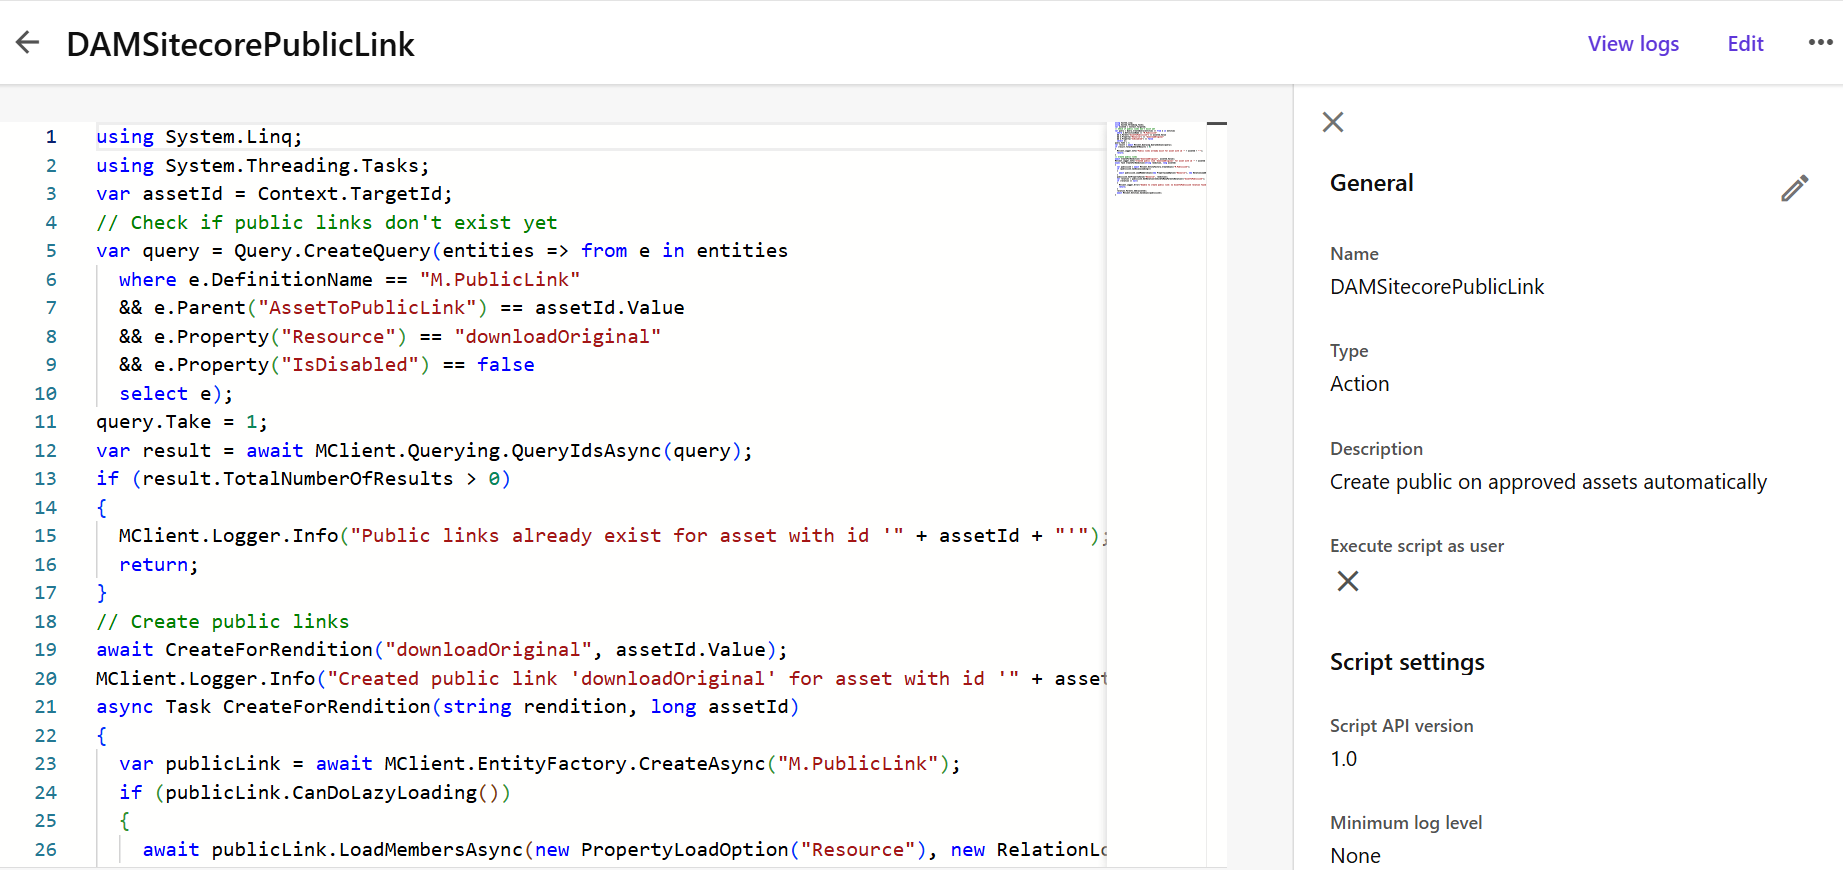Click the "downloadOriginal" string on line 8
This screenshot has height=870, width=1843.
pyautogui.click(x=558, y=337)
